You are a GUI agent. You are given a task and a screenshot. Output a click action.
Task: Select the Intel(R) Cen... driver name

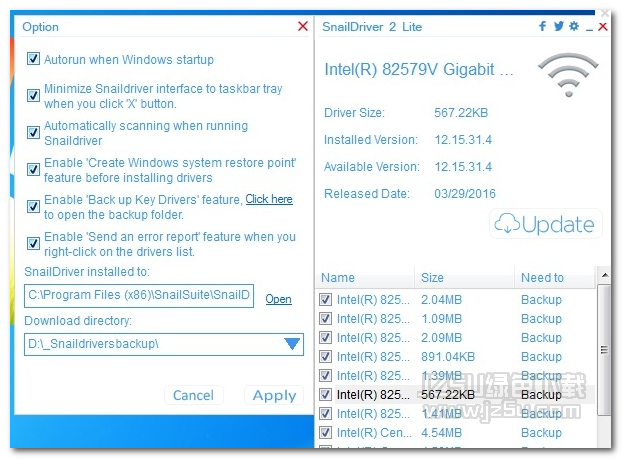pyautogui.click(x=374, y=432)
